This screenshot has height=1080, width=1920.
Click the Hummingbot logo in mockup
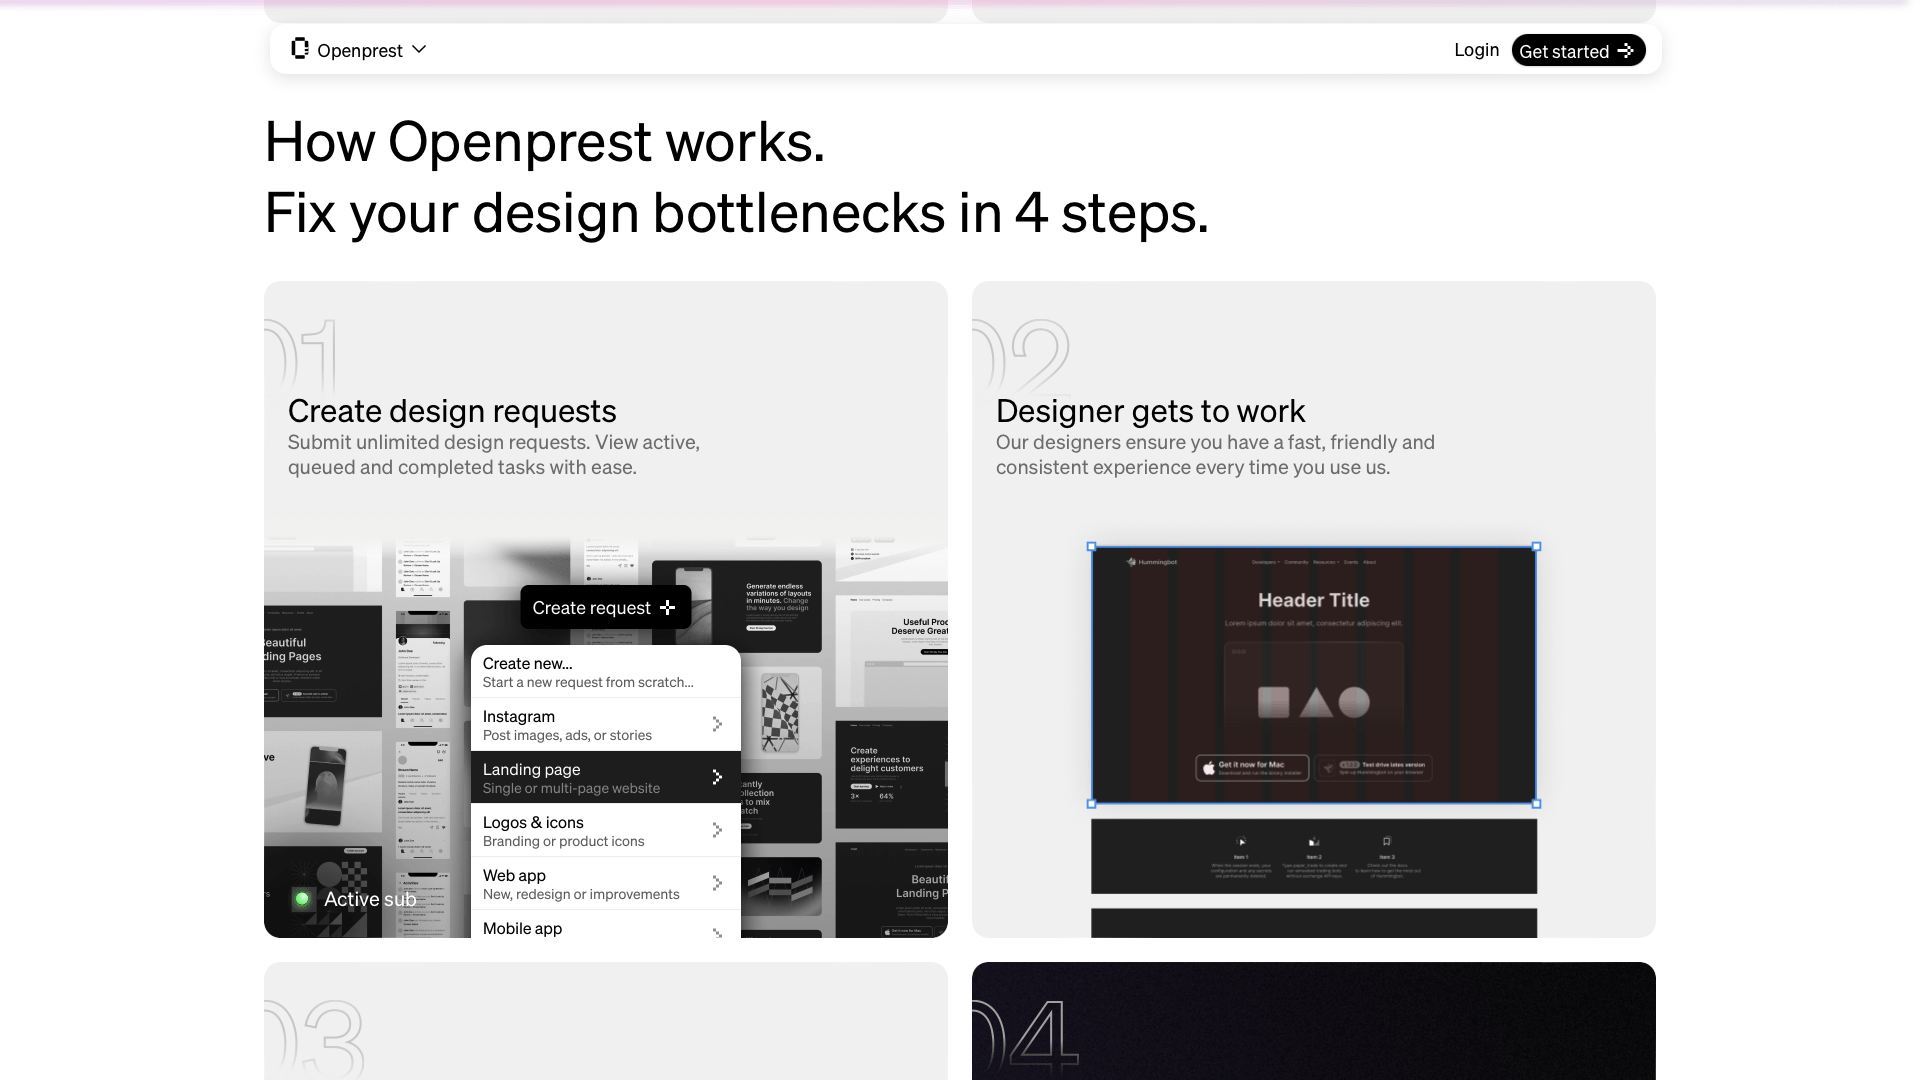tap(1152, 562)
